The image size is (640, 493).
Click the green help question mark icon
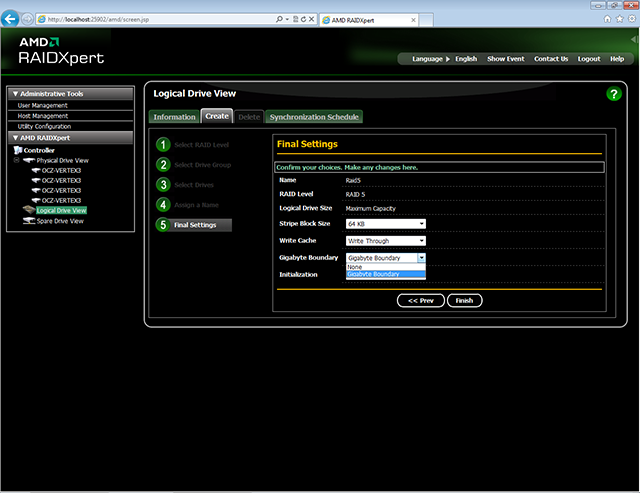coord(613,94)
